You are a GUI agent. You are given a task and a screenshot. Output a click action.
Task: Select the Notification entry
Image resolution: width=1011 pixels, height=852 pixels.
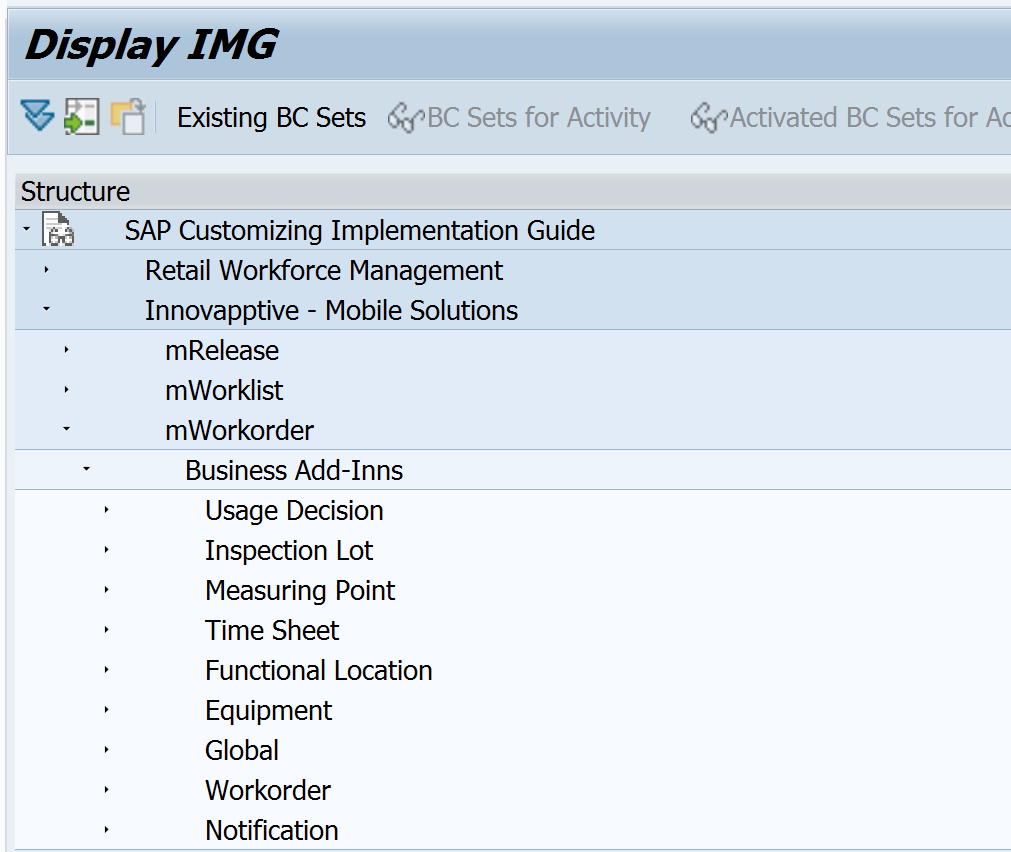click(271, 831)
